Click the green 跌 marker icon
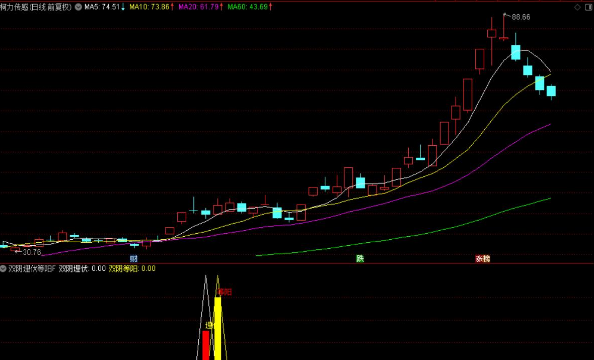The width and height of the screenshot is (594, 360). (360, 258)
